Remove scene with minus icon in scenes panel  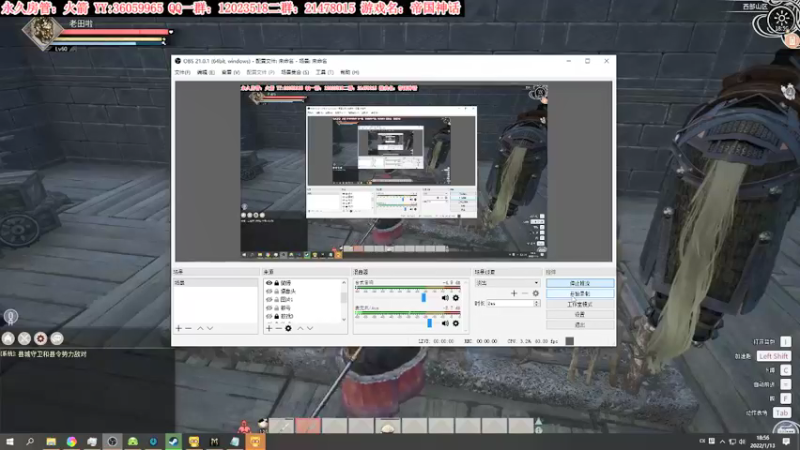click(x=188, y=329)
